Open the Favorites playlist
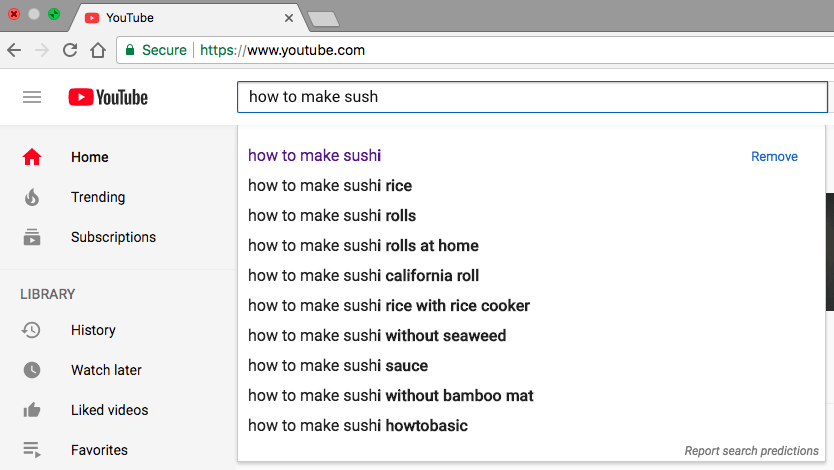Viewport: 834px width, 470px height. point(98,450)
